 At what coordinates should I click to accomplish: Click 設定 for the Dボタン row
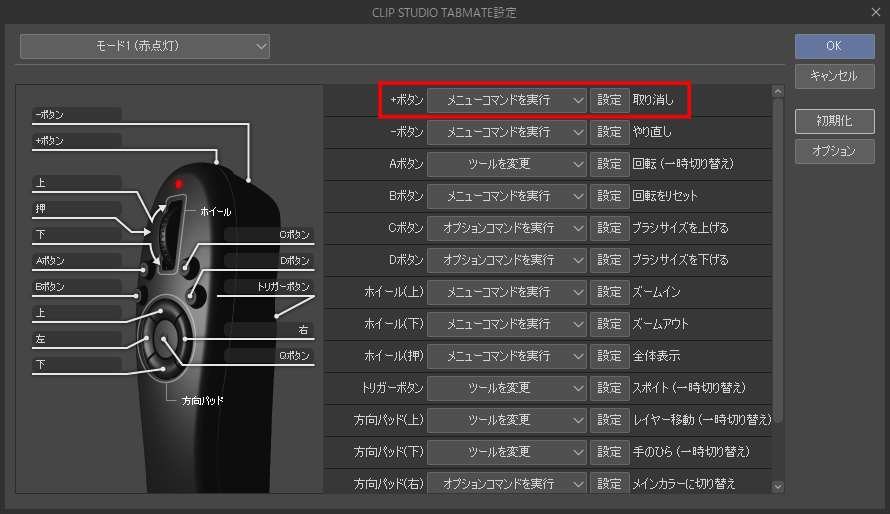pos(610,260)
